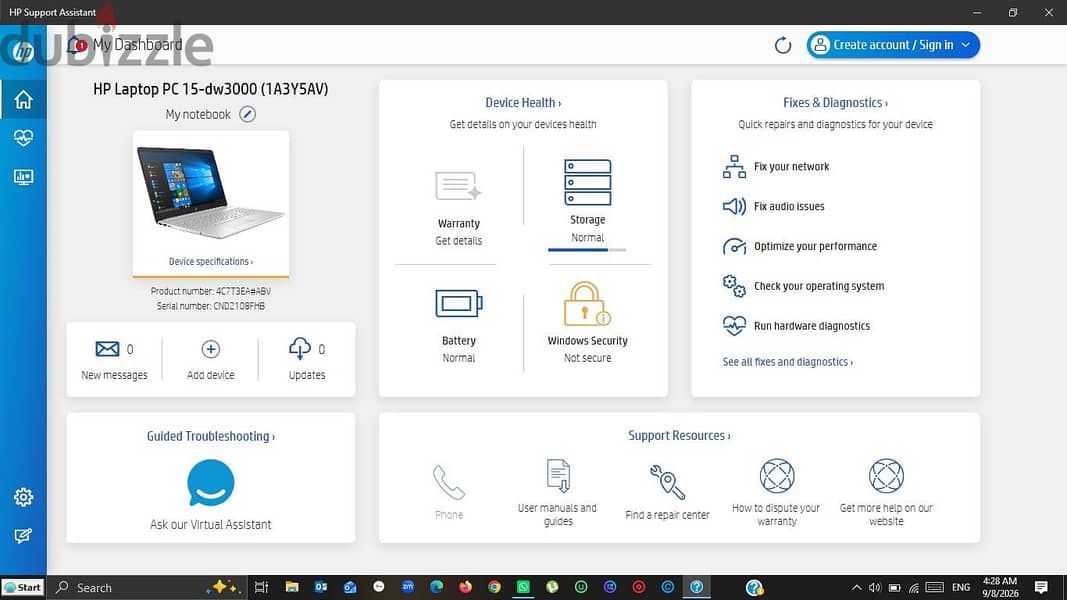Show hidden system tray icons
The image size is (1067, 600).
(x=857, y=588)
